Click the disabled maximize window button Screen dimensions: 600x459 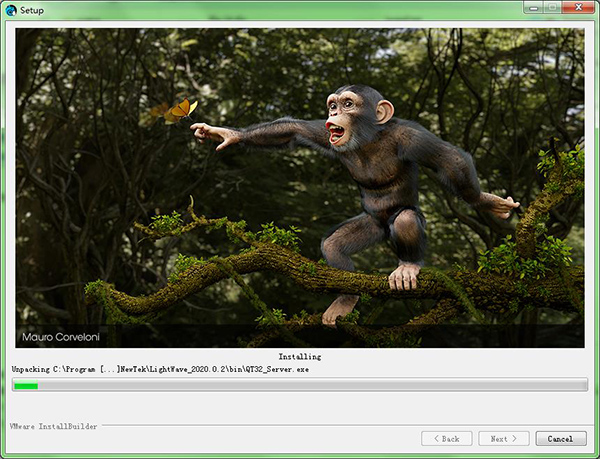(553, 7)
